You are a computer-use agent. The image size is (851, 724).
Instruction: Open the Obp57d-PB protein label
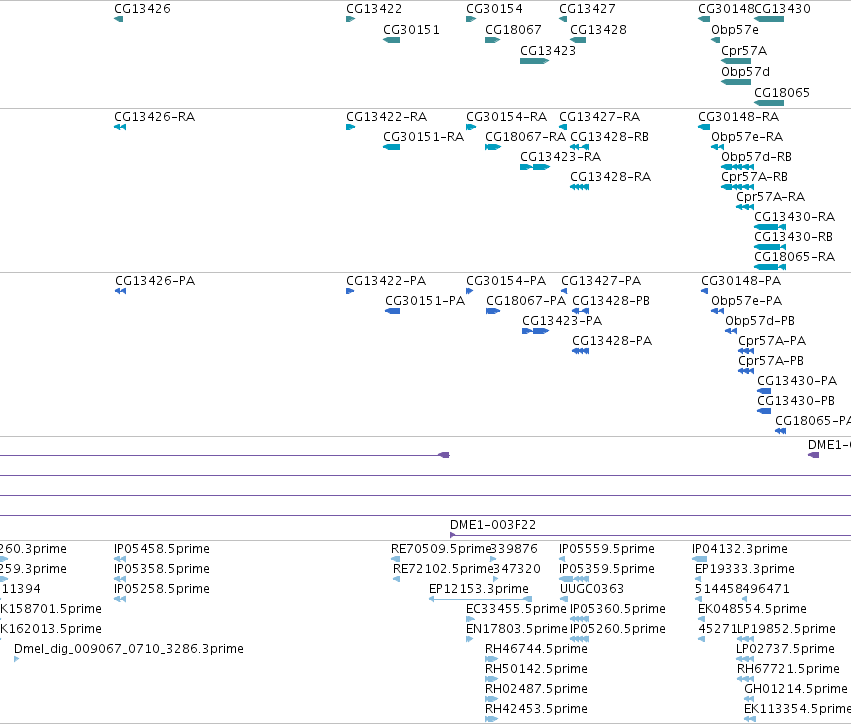click(x=760, y=321)
